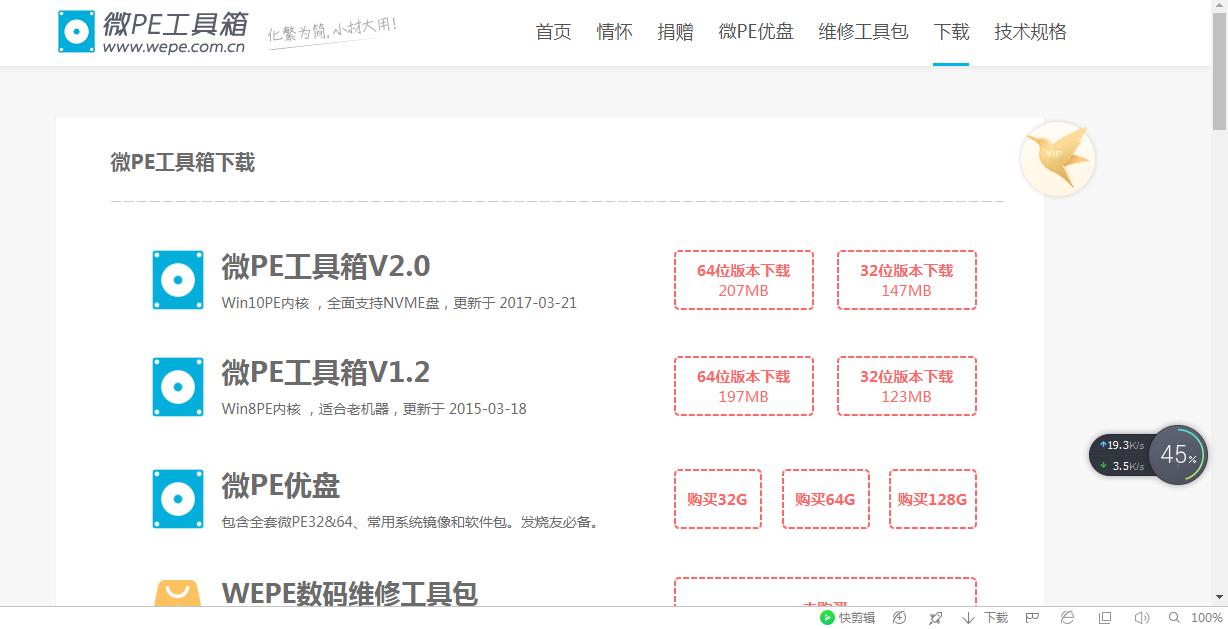This screenshot has height=629, width=1228.
Task: Open the 下载 manager in the status bar
Action: click(x=985, y=618)
